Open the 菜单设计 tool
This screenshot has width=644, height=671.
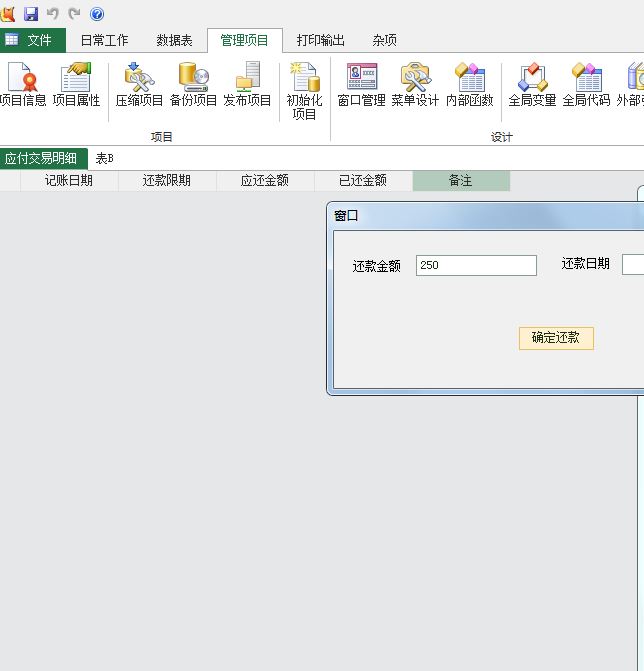(x=415, y=79)
